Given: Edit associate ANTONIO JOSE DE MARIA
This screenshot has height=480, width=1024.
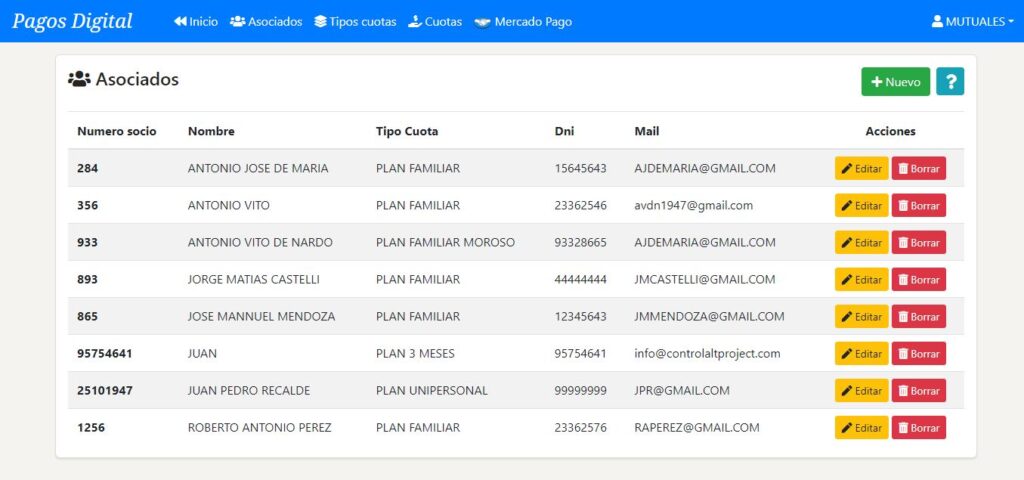Looking at the screenshot, I should click(x=861, y=169).
